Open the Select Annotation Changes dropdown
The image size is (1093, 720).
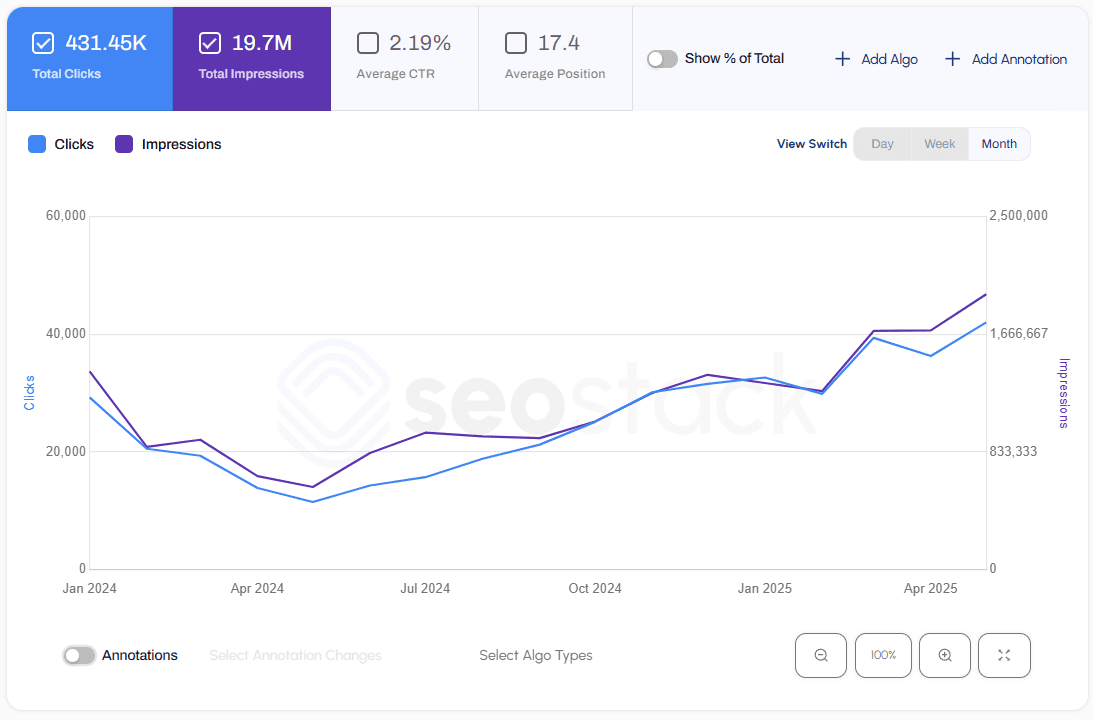pos(295,655)
